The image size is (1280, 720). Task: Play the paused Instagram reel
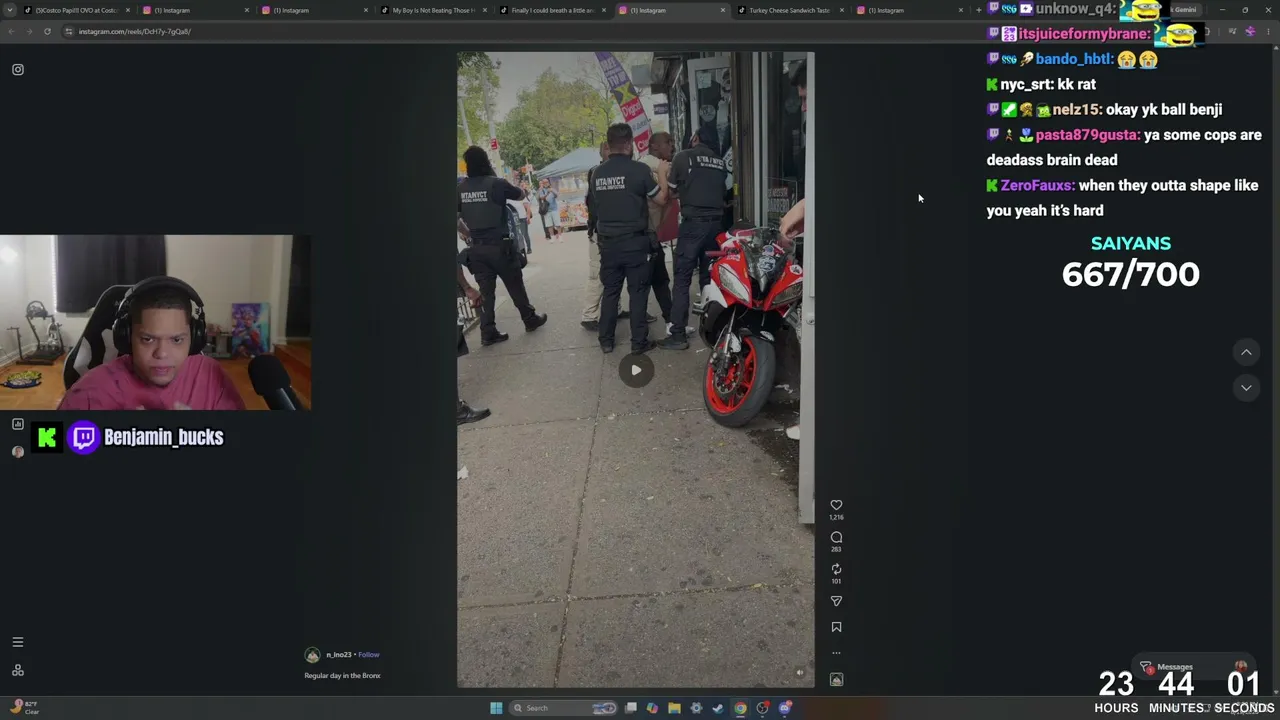pyautogui.click(x=636, y=370)
